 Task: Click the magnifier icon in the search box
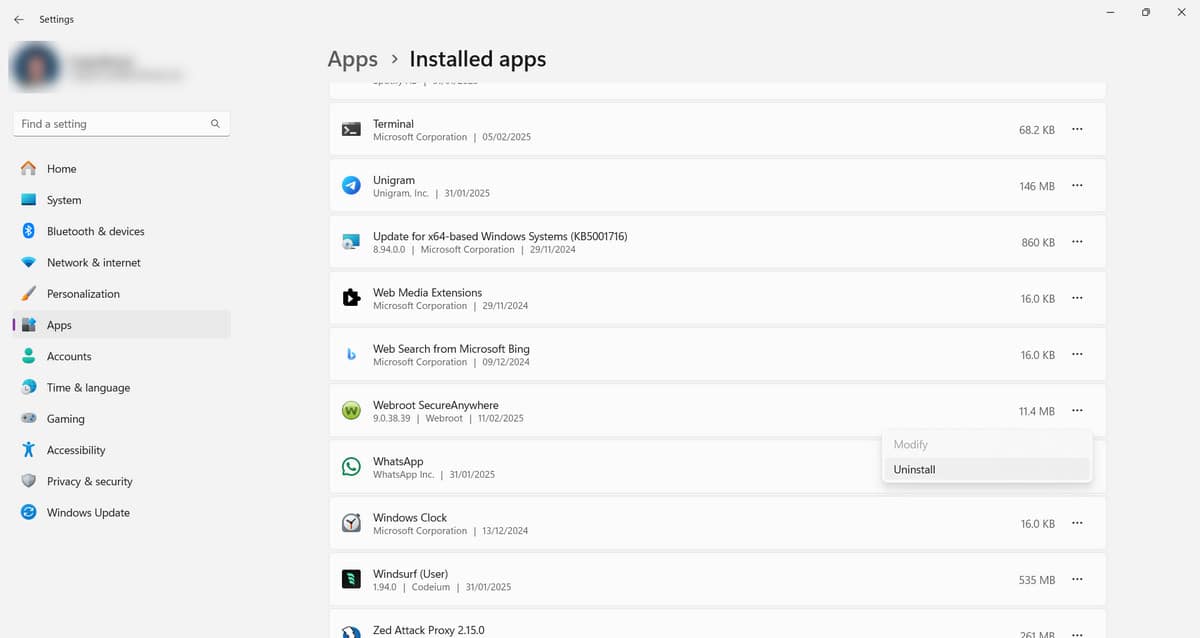(x=215, y=124)
